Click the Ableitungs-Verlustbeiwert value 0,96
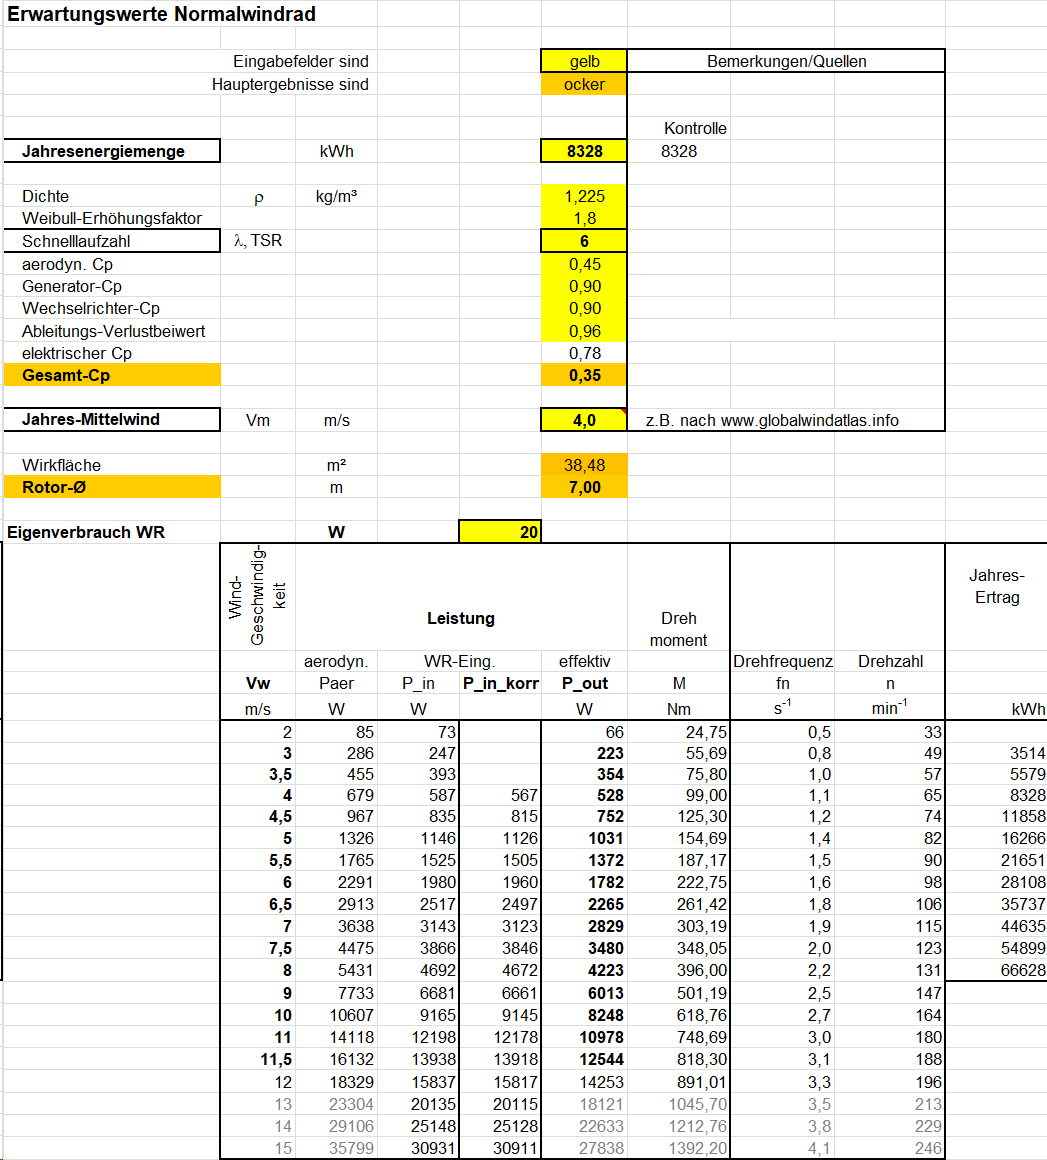The height and width of the screenshot is (1160, 1047). click(584, 331)
